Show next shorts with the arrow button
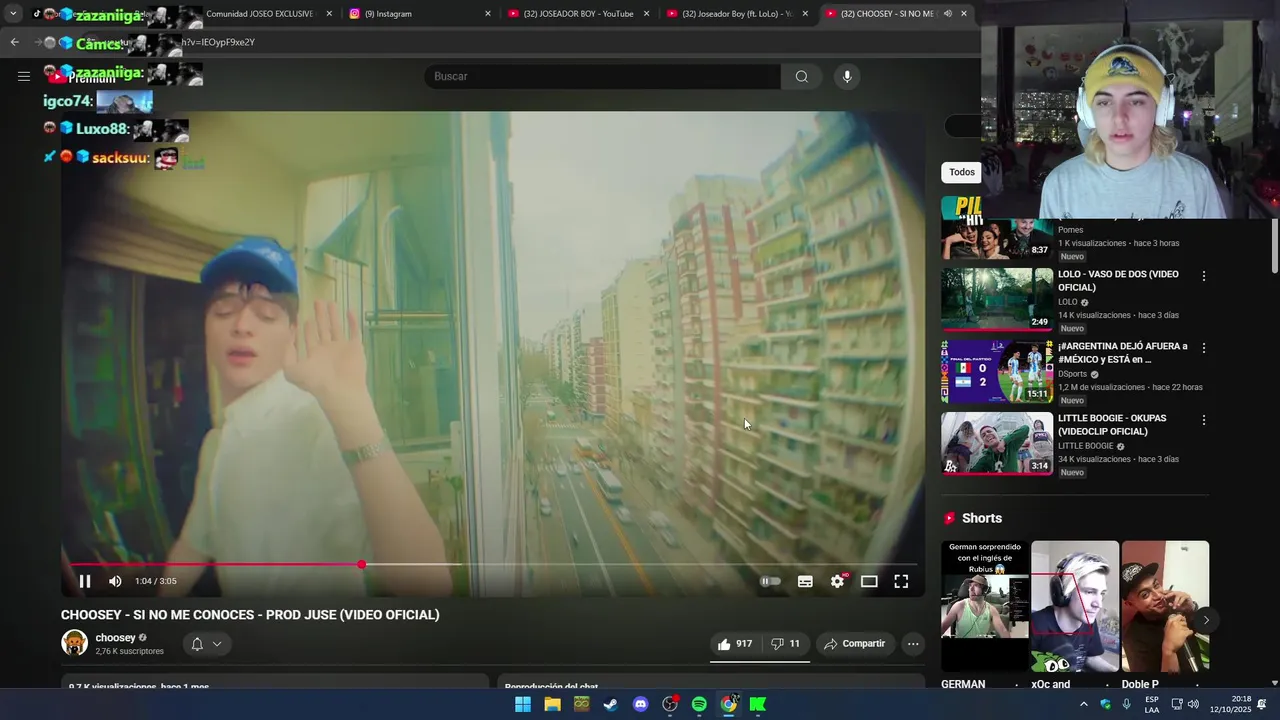Screen dimensions: 1280x720 pos(1206,620)
